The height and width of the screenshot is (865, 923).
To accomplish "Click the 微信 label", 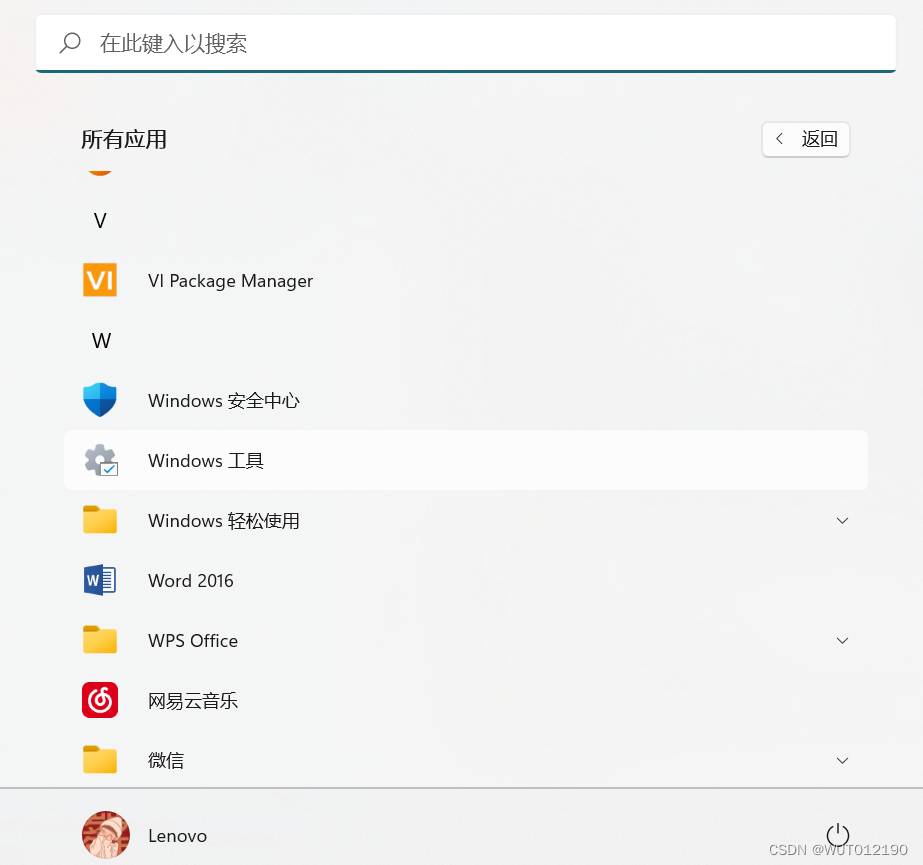I will tap(166, 761).
